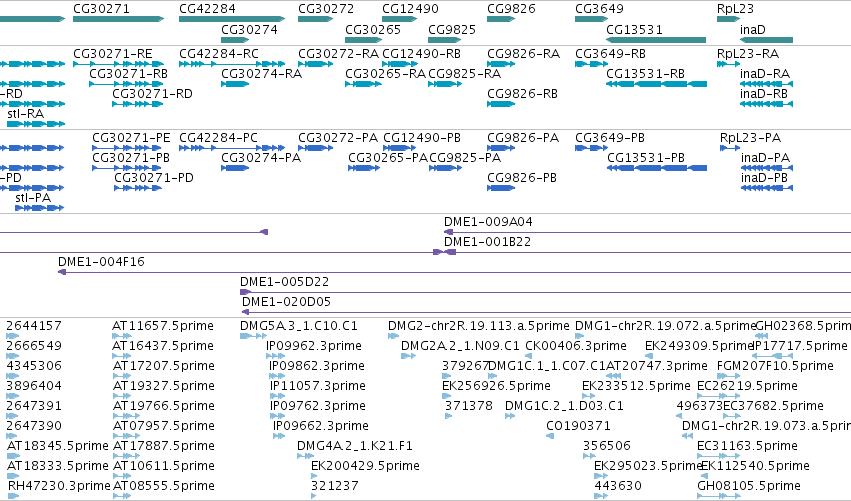The width and height of the screenshot is (851, 501).
Task: Click the RpL23-RA transcript label
Action: (x=748, y=54)
